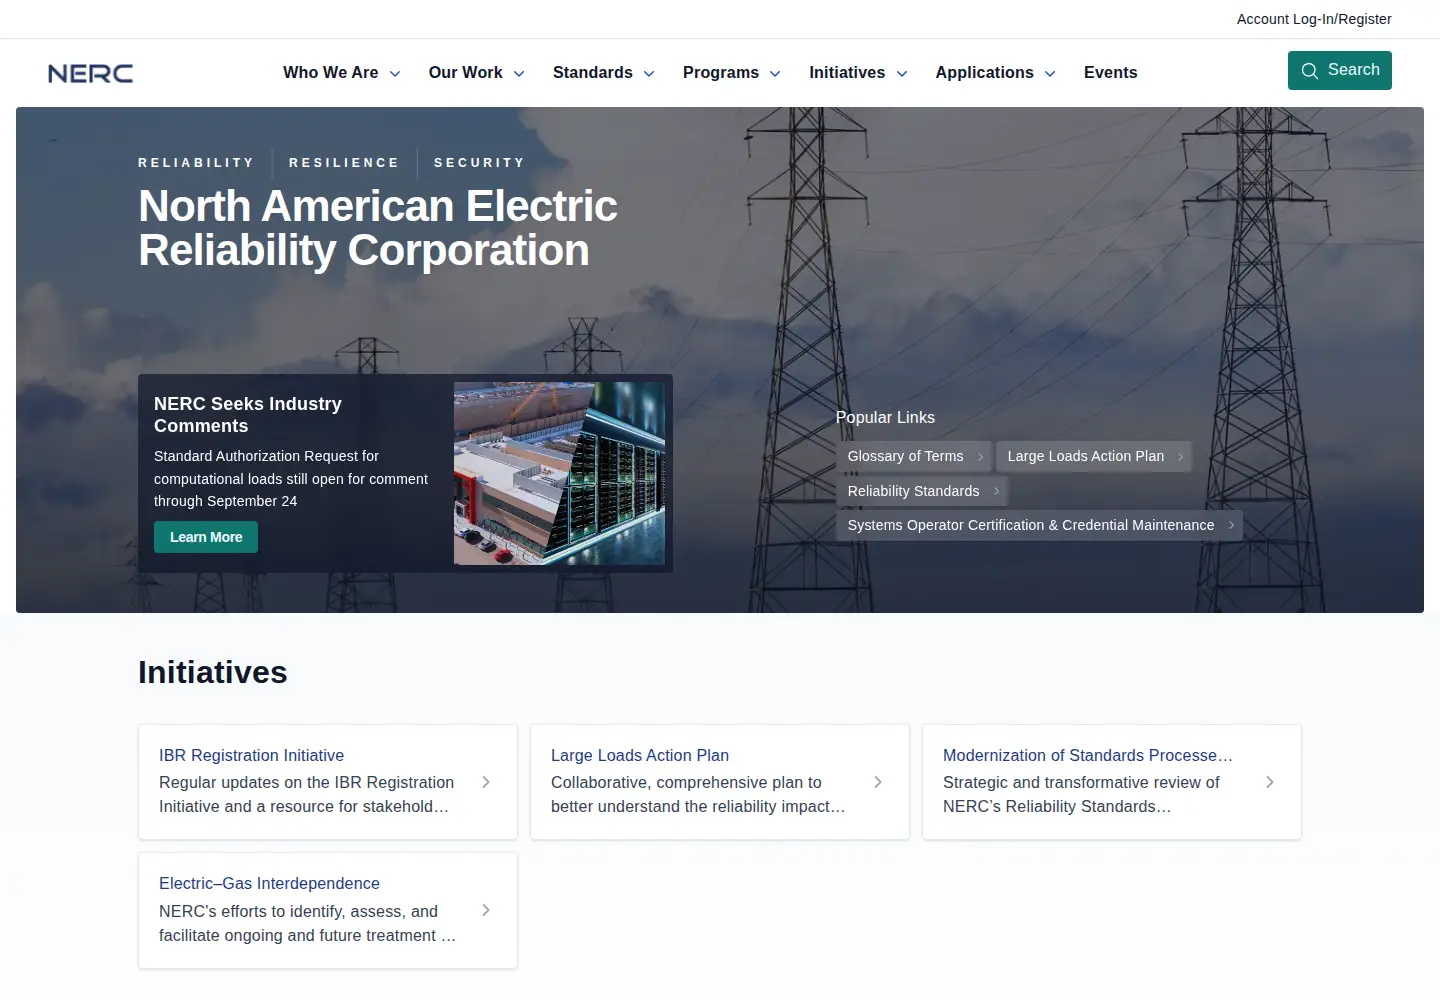Click chevron on Modernization of Standards card
The width and height of the screenshot is (1440, 1000).
(x=1270, y=782)
